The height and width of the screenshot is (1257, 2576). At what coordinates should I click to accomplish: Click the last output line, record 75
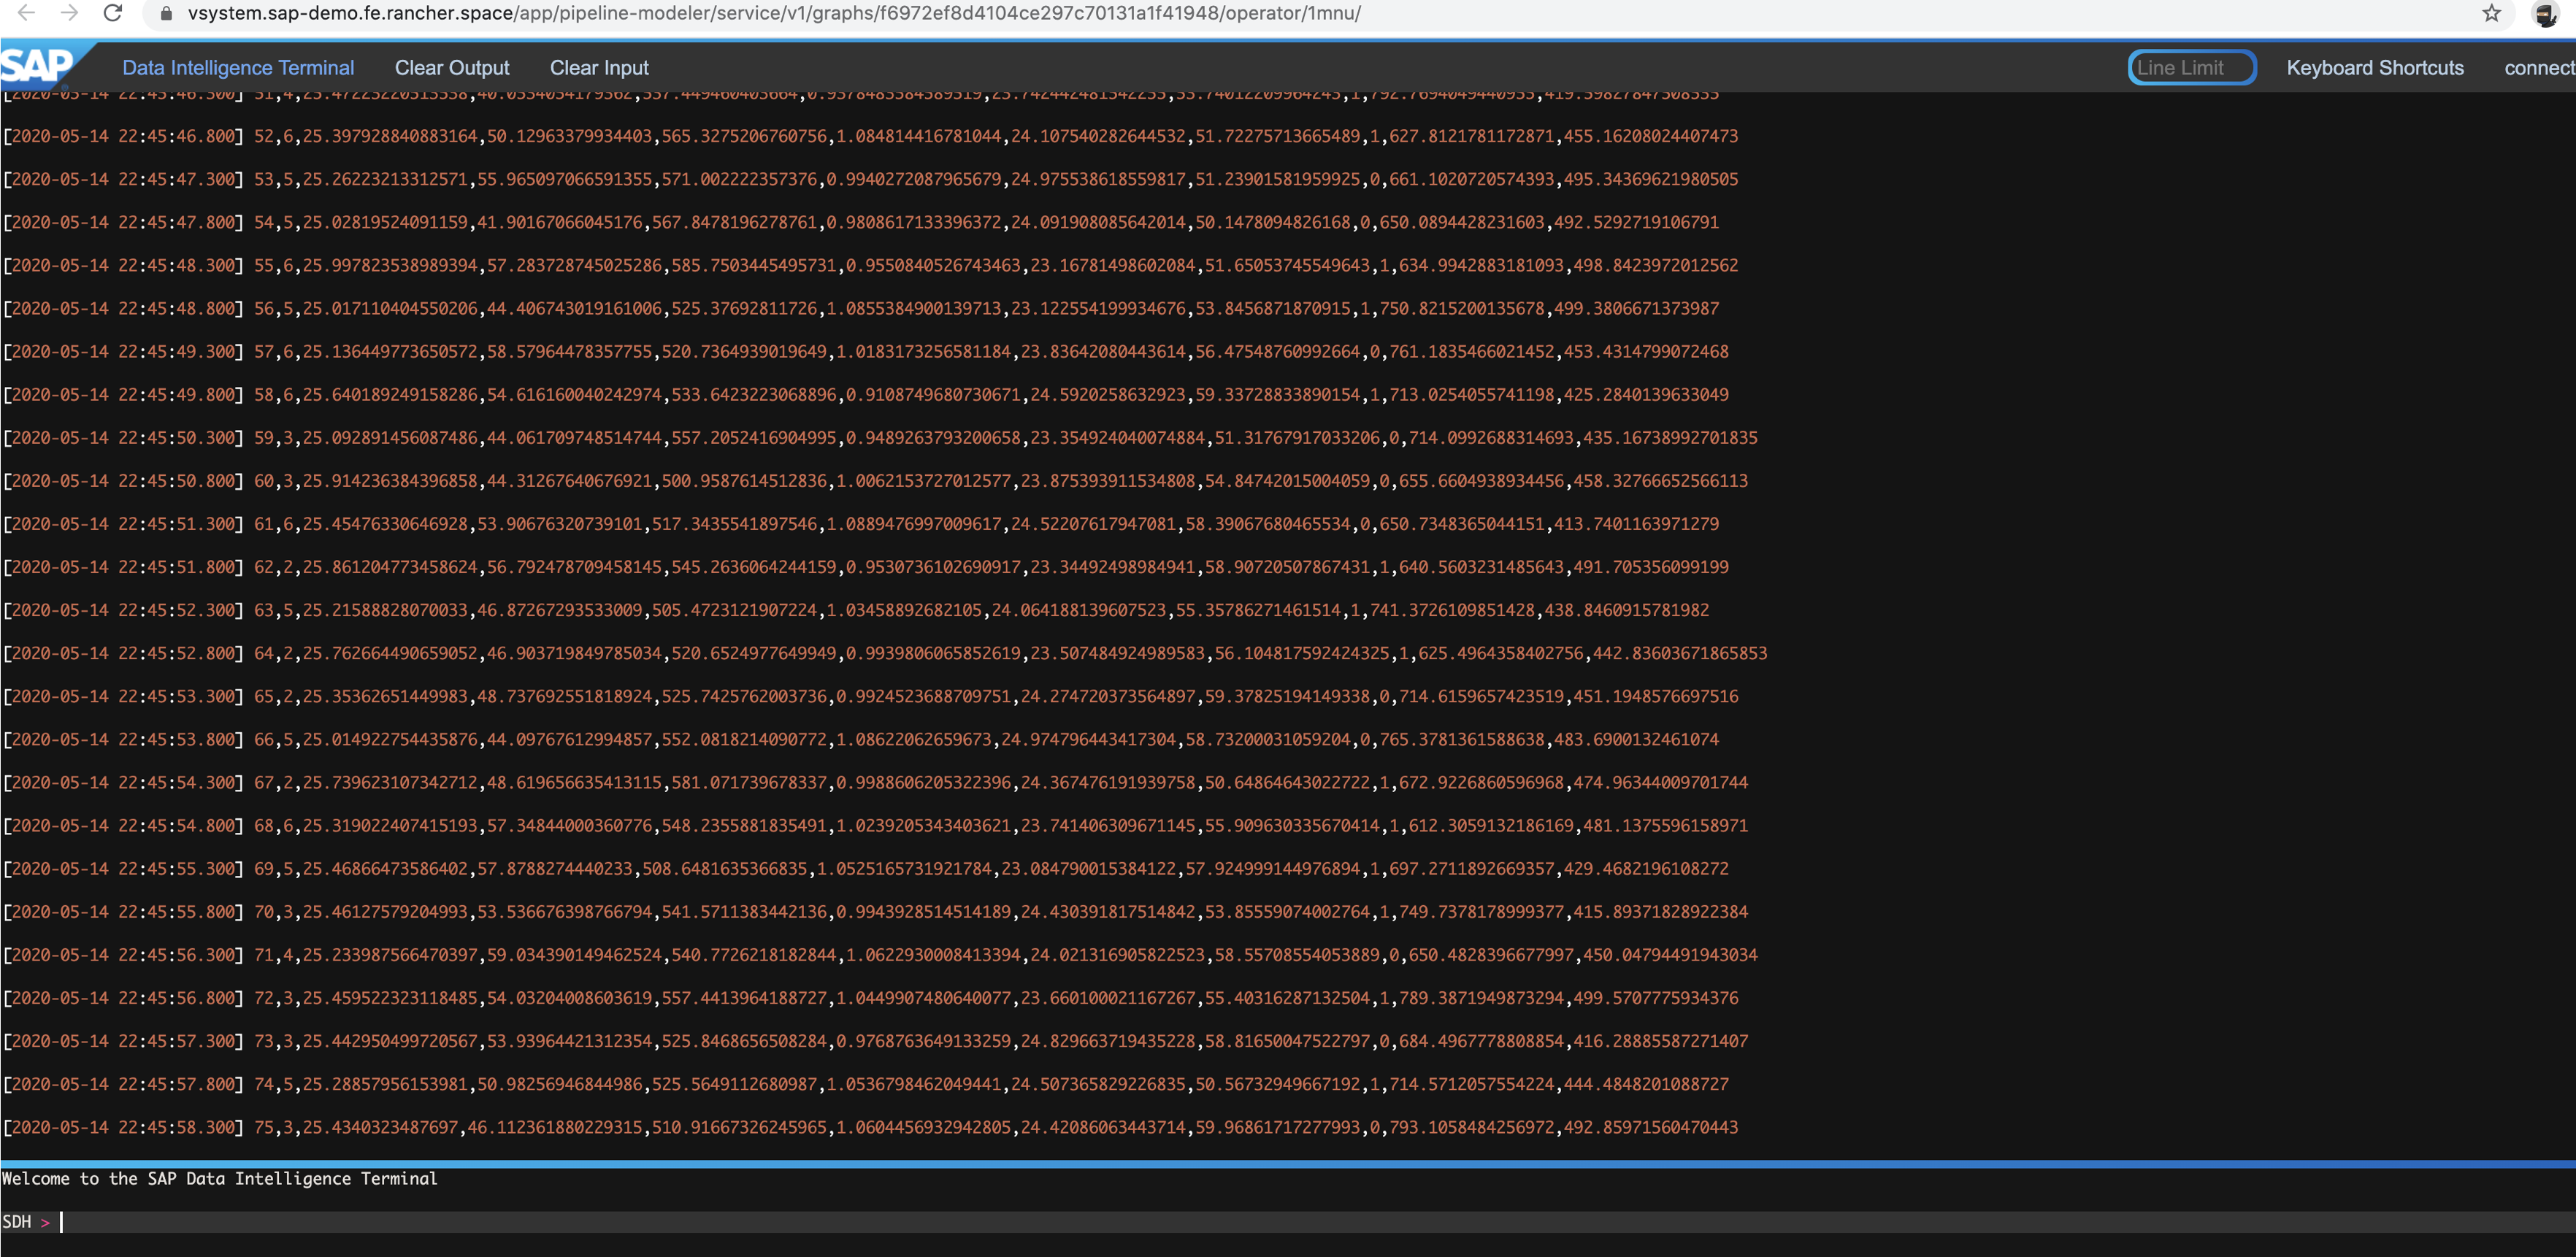(870, 1127)
